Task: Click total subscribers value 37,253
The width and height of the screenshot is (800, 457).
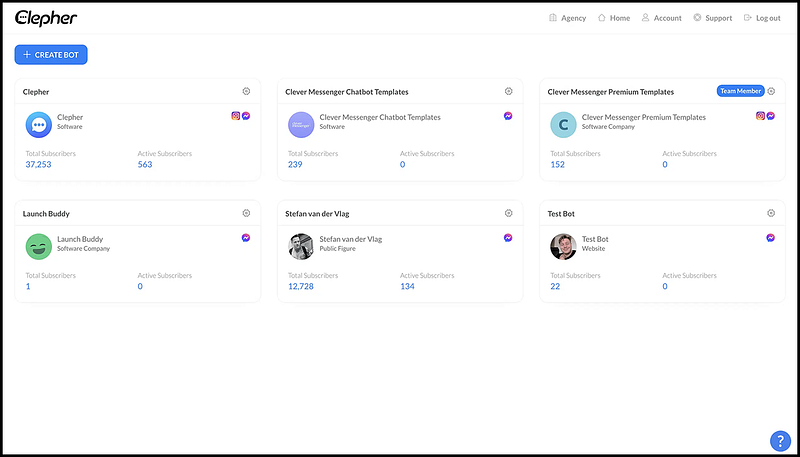Action: point(38,164)
